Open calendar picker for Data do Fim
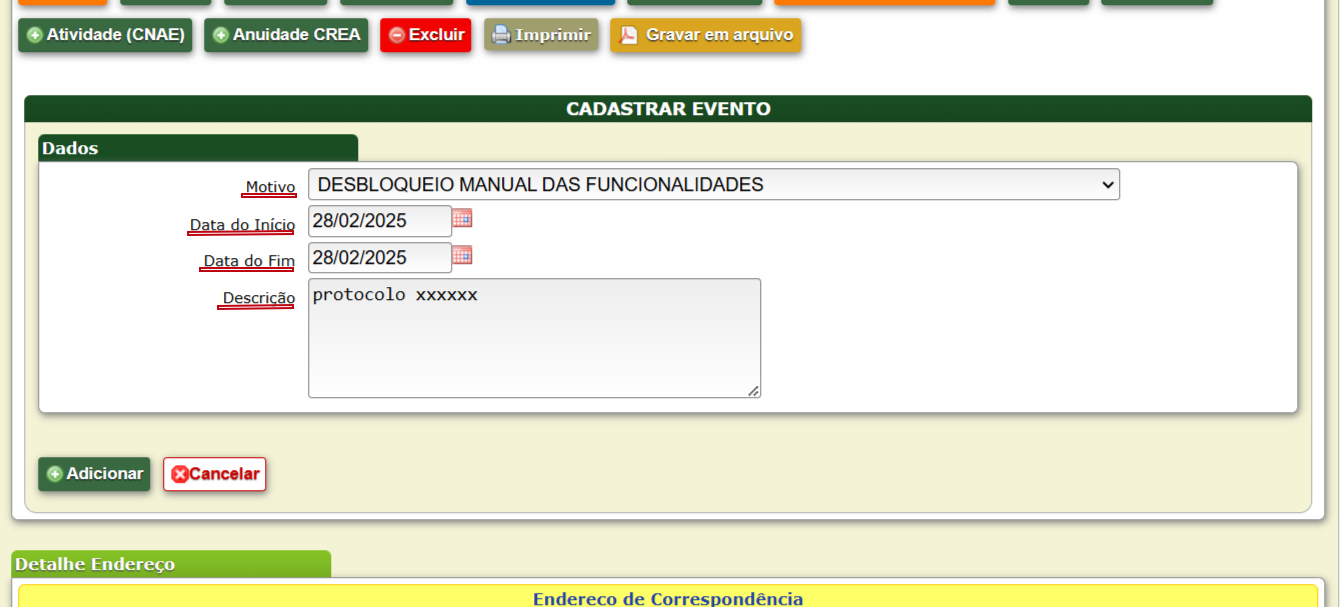Viewport: 1342px width, 607px height. point(462,256)
